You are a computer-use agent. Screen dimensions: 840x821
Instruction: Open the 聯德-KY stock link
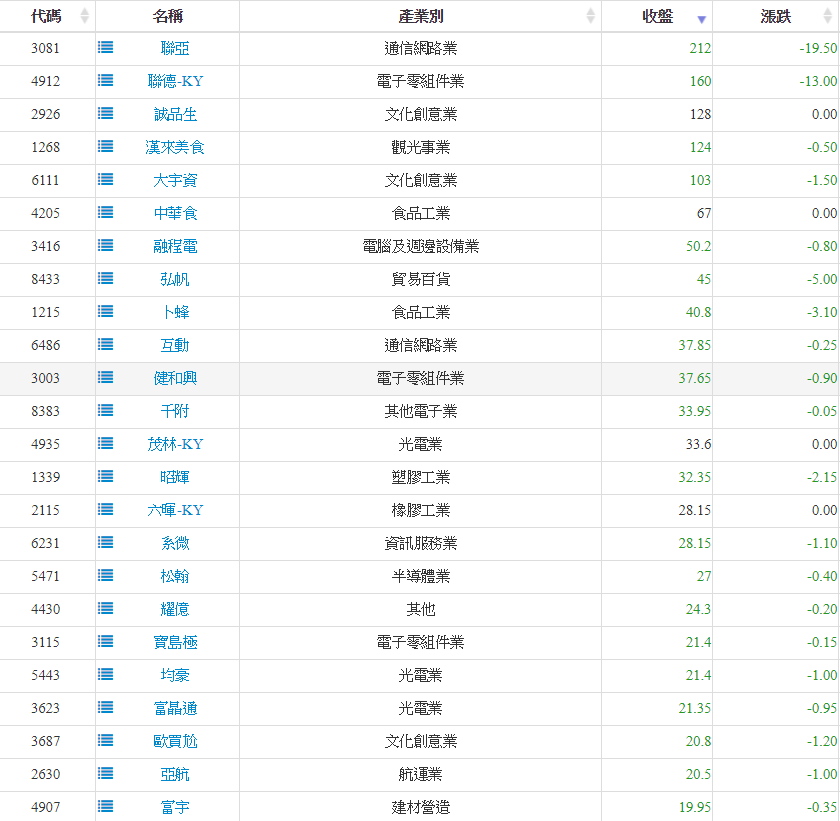[x=175, y=81]
